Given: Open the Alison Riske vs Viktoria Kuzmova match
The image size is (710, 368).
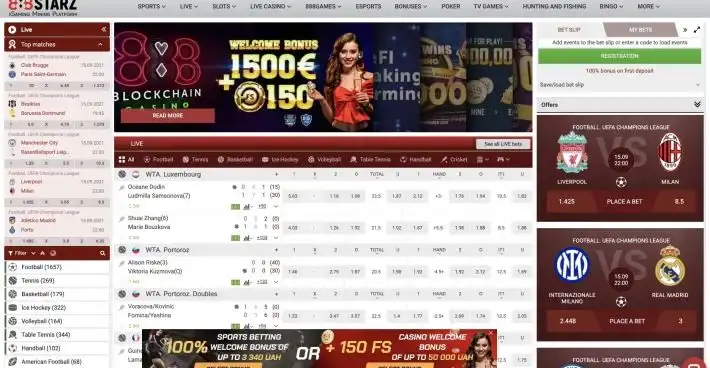Looking at the screenshot, I should click(x=155, y=267).
